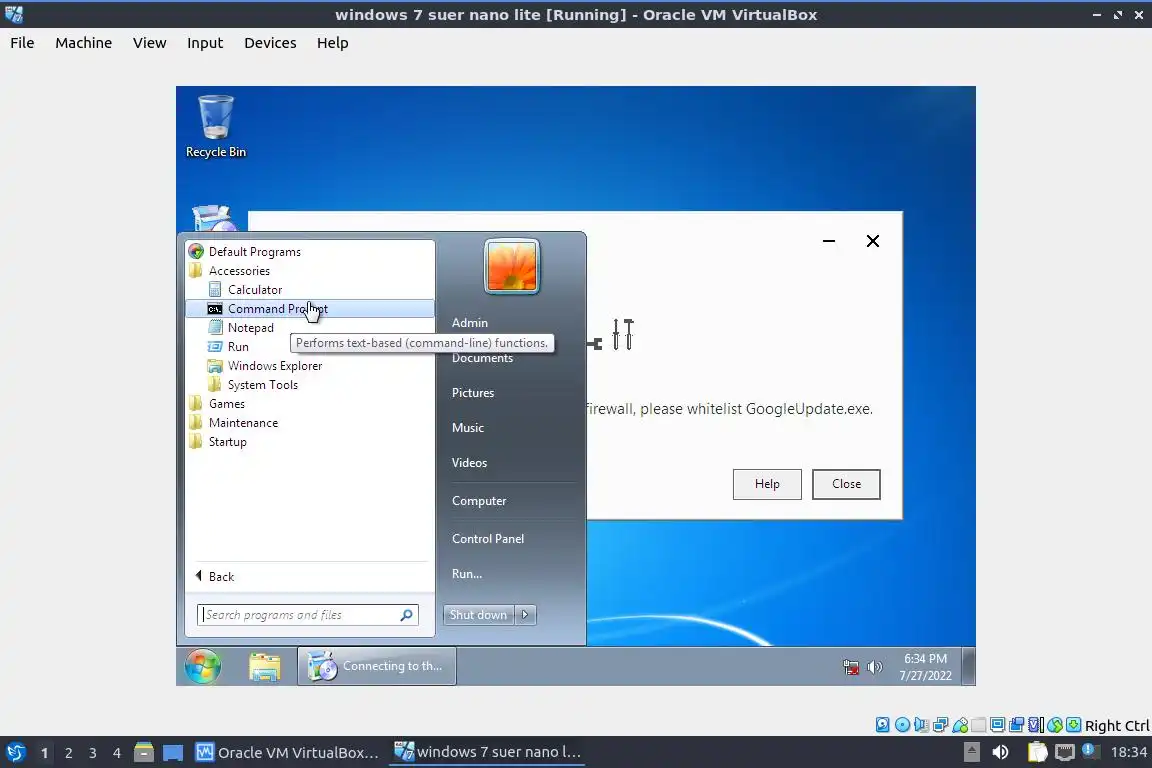The width and height of the screenshot is (1152, 768).
Task: Click the guest network tray icon
Action: tap(851, 667)
